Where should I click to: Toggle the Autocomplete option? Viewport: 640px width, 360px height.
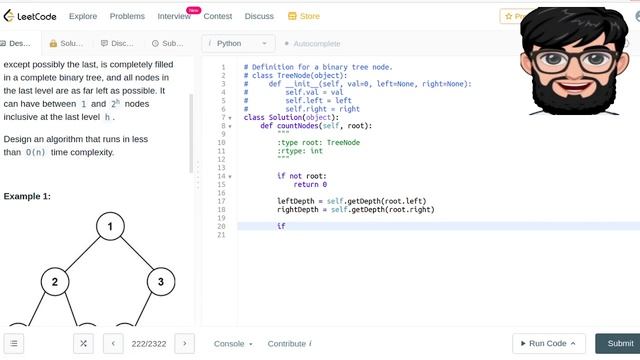[313, 44]
